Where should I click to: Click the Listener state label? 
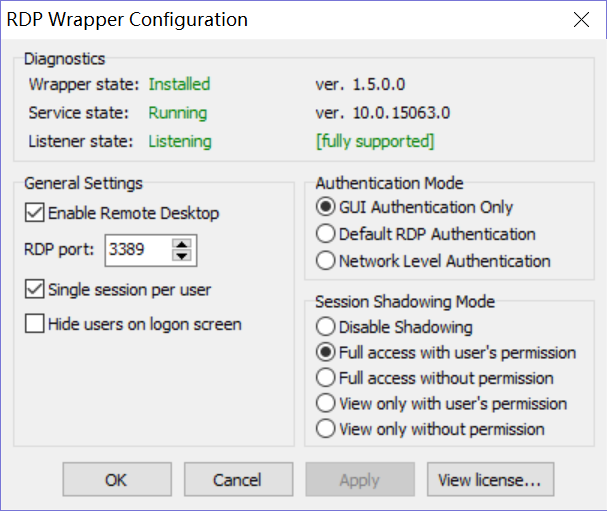[81, 141]
